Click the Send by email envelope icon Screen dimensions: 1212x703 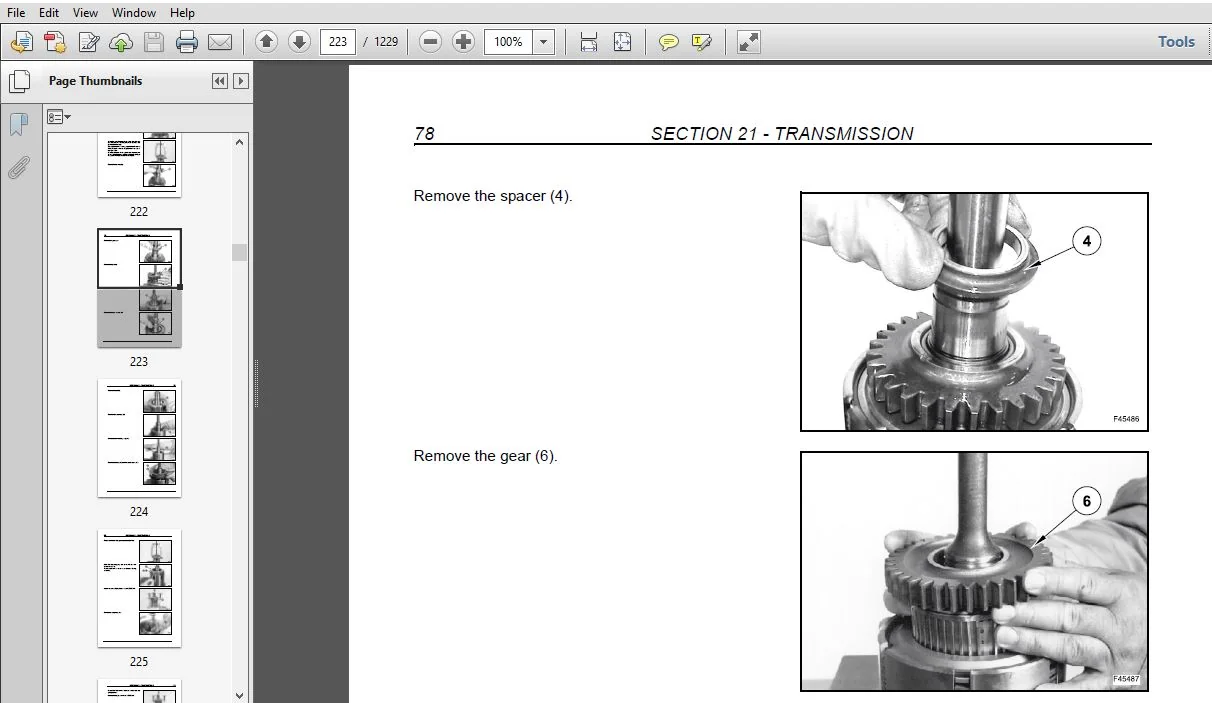point(220,42)
